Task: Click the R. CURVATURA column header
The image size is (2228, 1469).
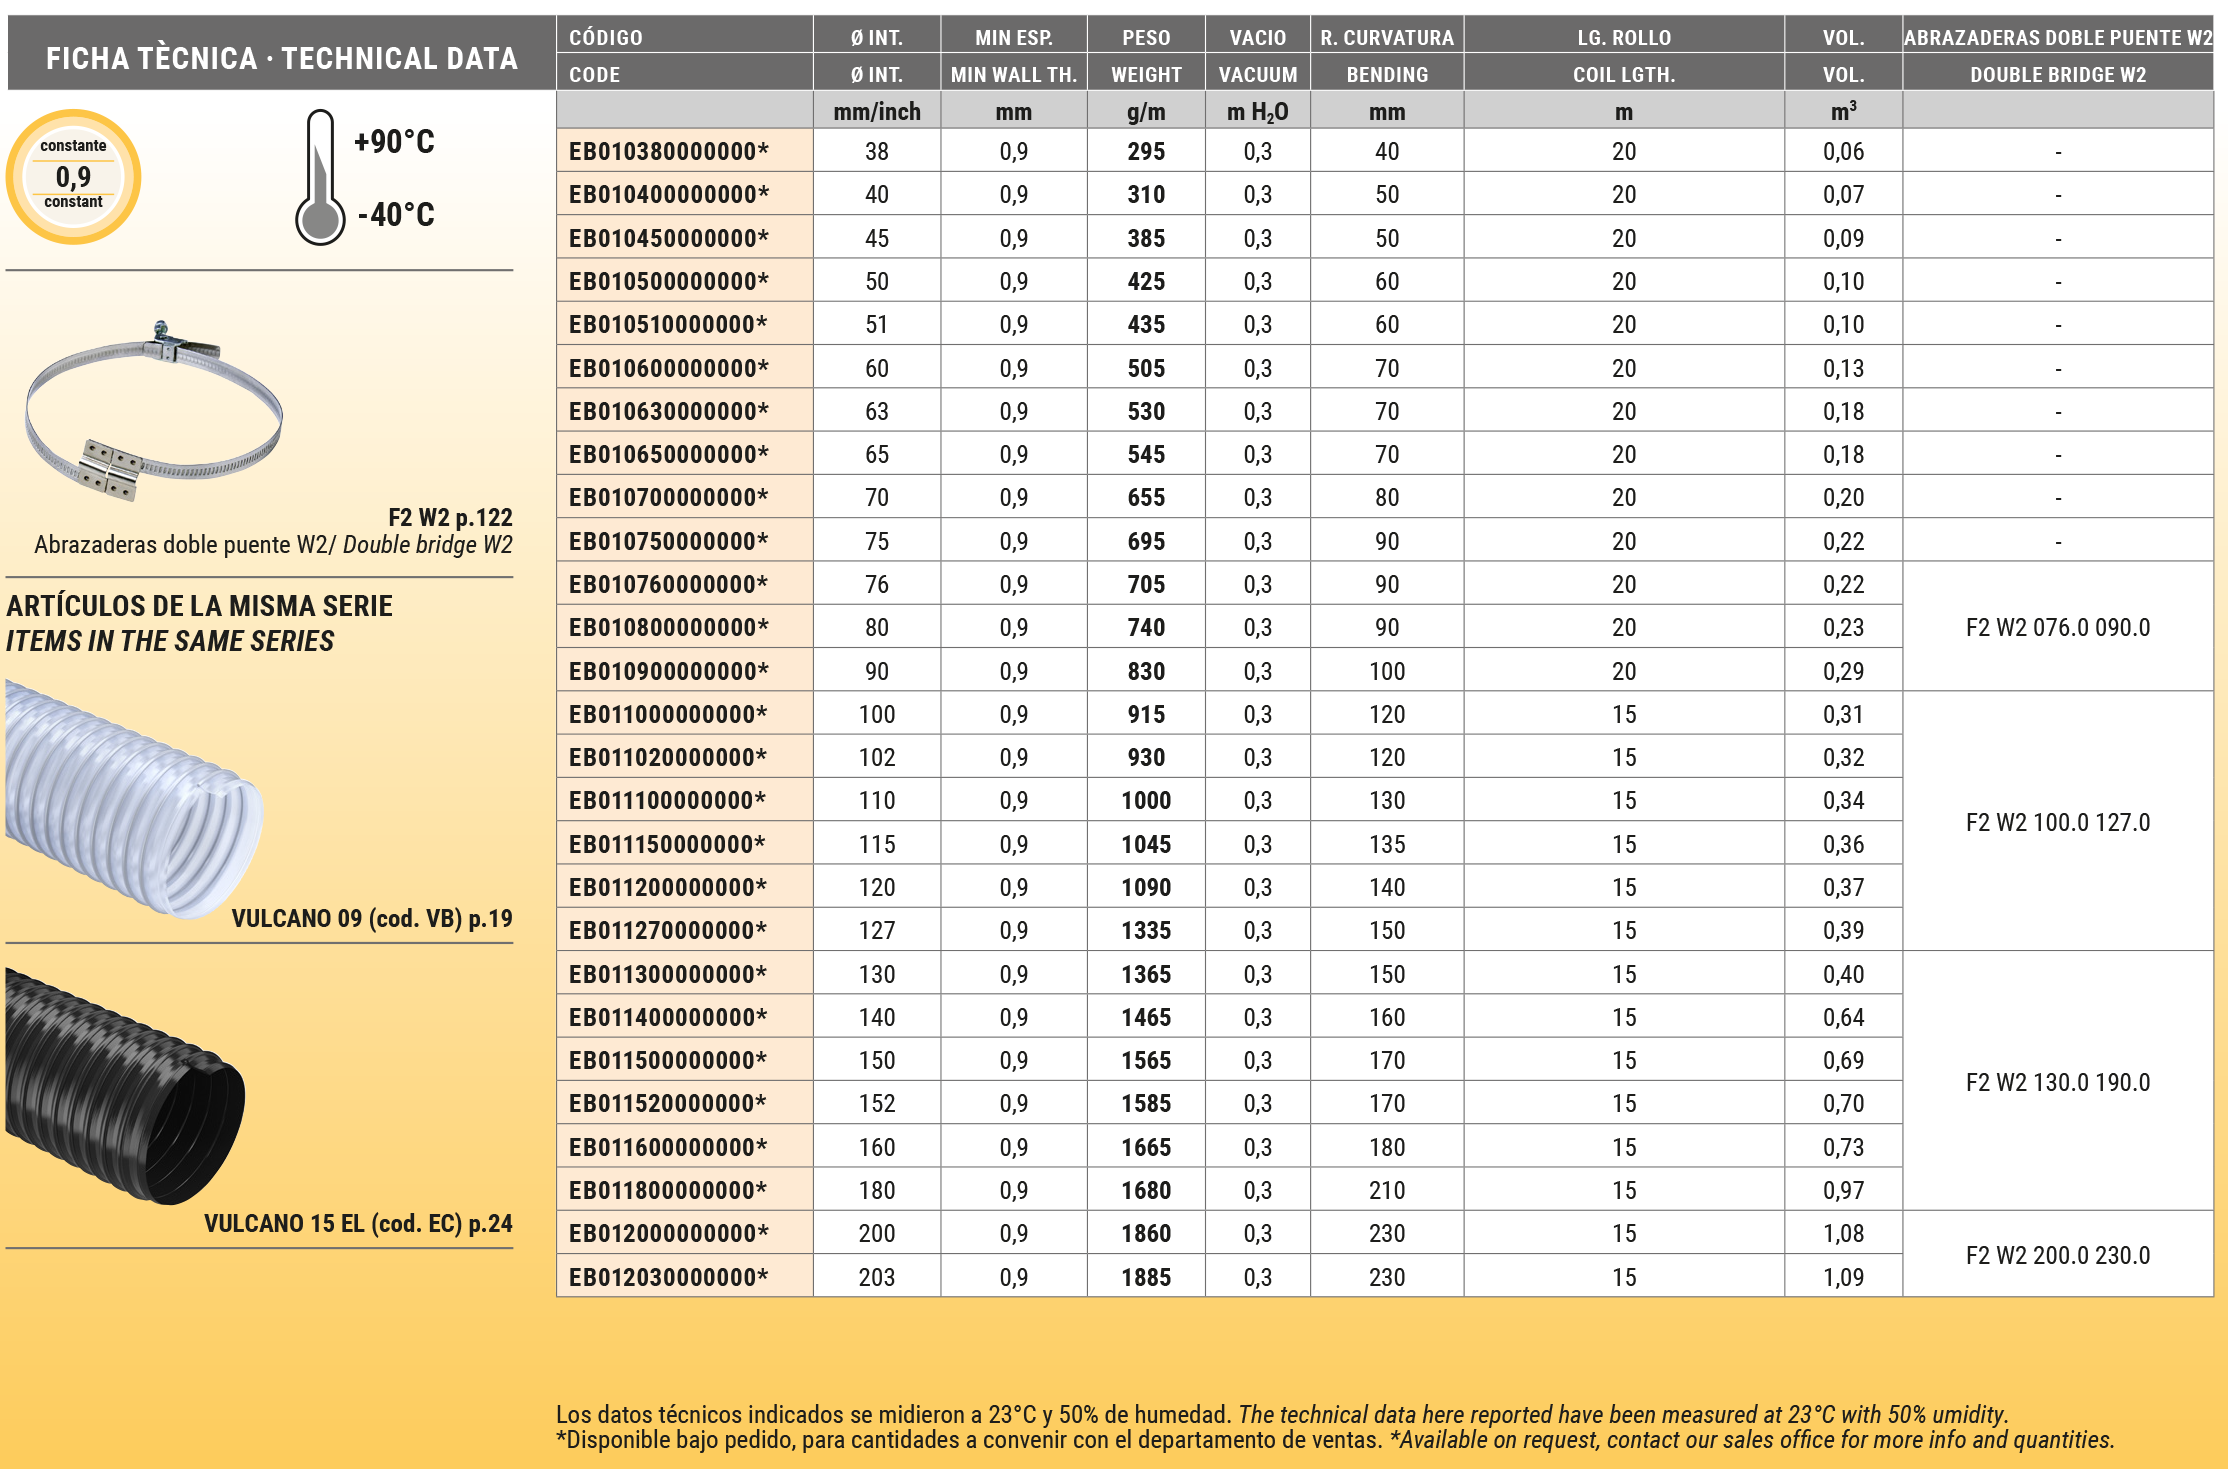Action: [x=1386, y=37]
